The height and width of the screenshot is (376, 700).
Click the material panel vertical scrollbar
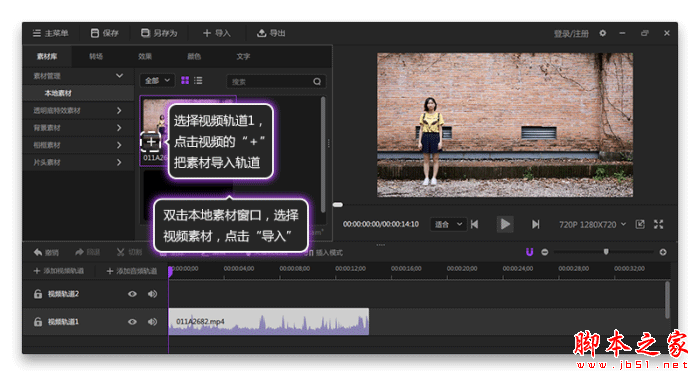(x=323, y=155)
